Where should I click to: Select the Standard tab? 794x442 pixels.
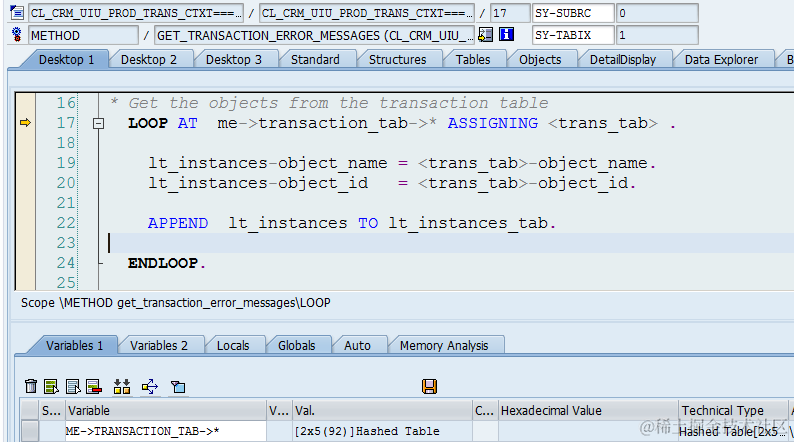click(315, 60)
